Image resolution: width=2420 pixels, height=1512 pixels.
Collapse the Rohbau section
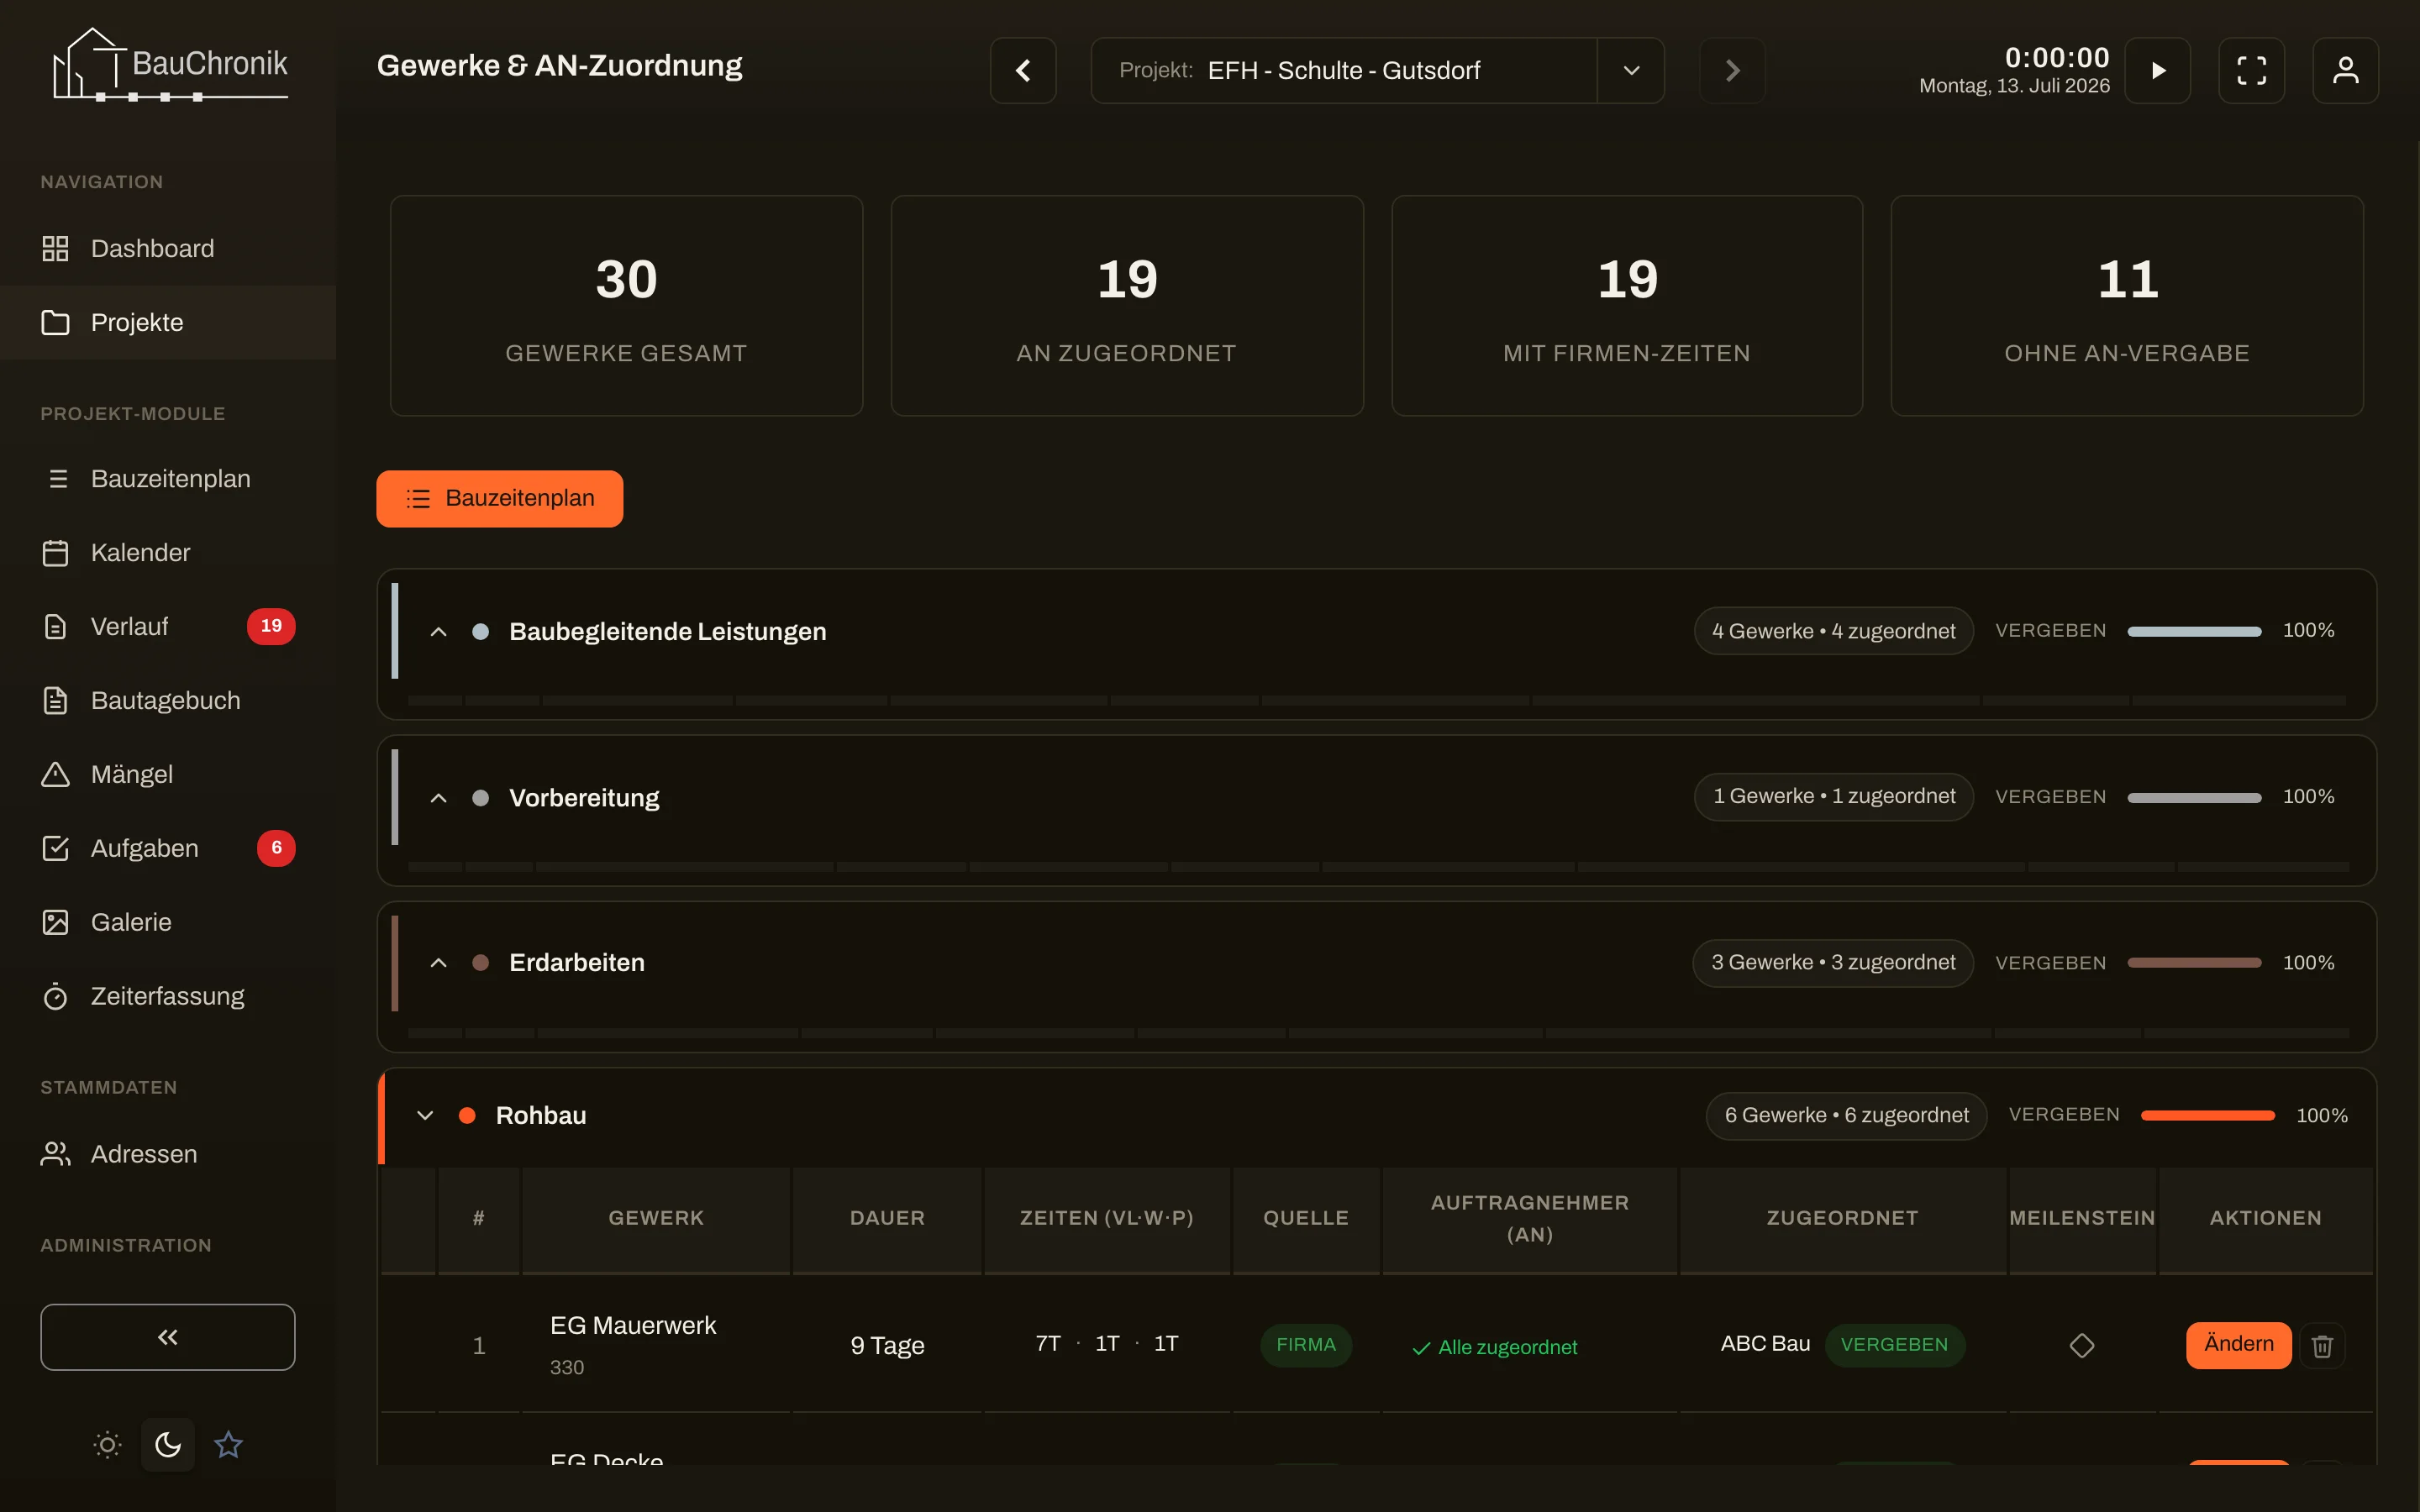425,1115
